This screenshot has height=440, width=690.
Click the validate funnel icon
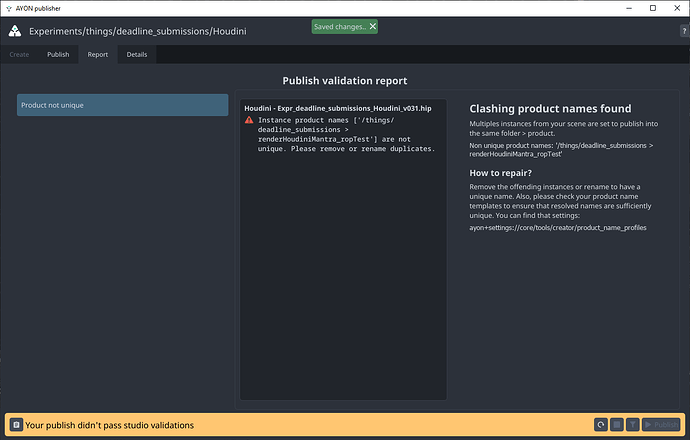click(x=632, y=425)
